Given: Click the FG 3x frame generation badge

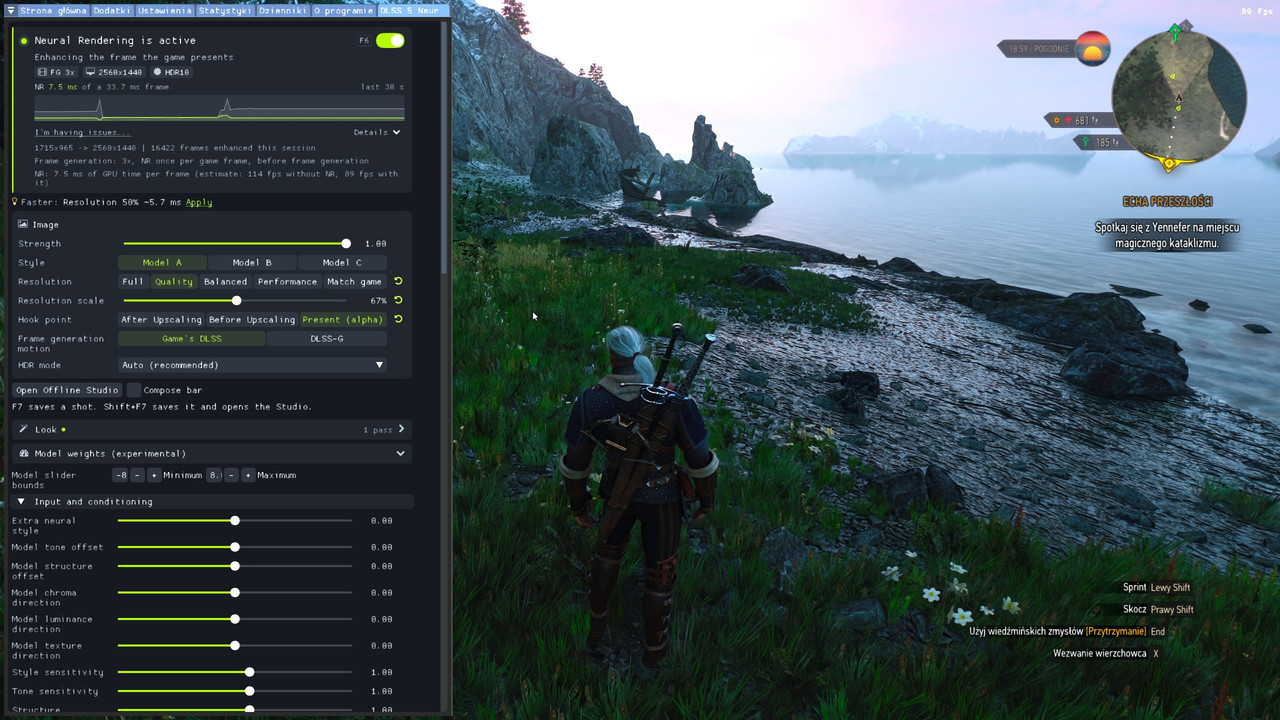Looking at the screenshot, I should click(x=56, y=72).
